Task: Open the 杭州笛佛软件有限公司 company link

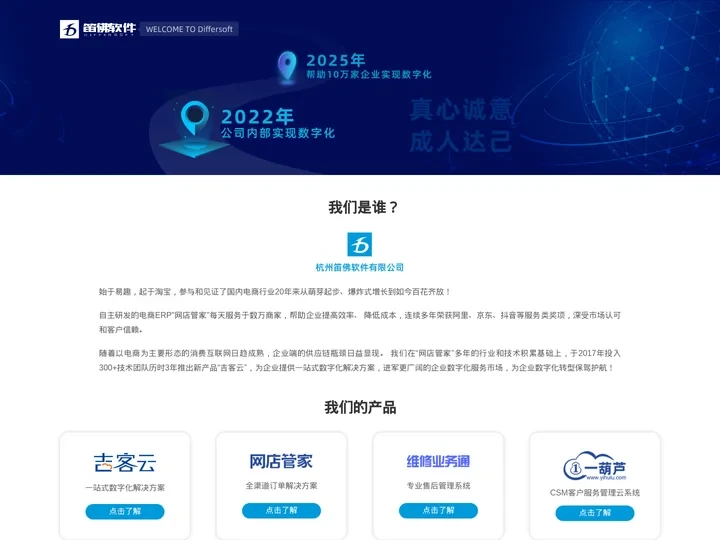Action: pos(360,267)
